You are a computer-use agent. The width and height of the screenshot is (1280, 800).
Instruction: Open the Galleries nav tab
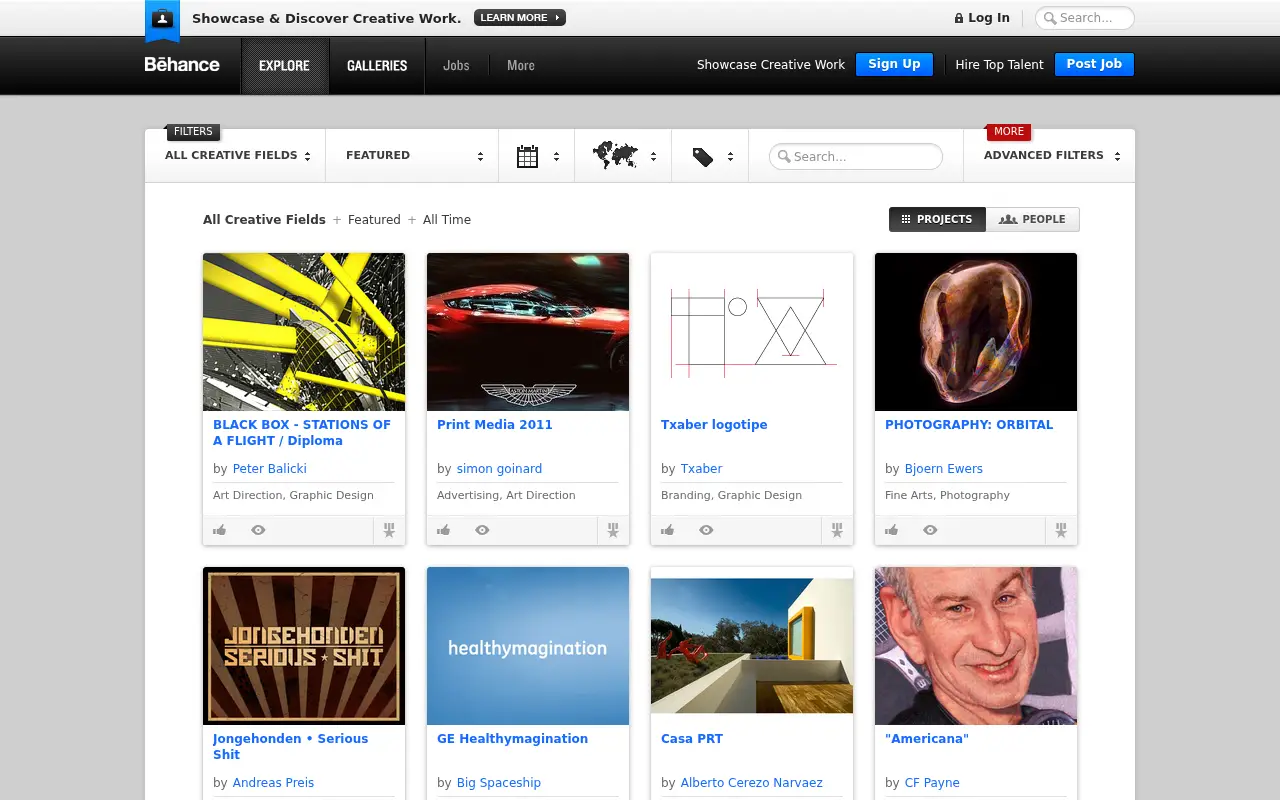(x=377, y=66)
